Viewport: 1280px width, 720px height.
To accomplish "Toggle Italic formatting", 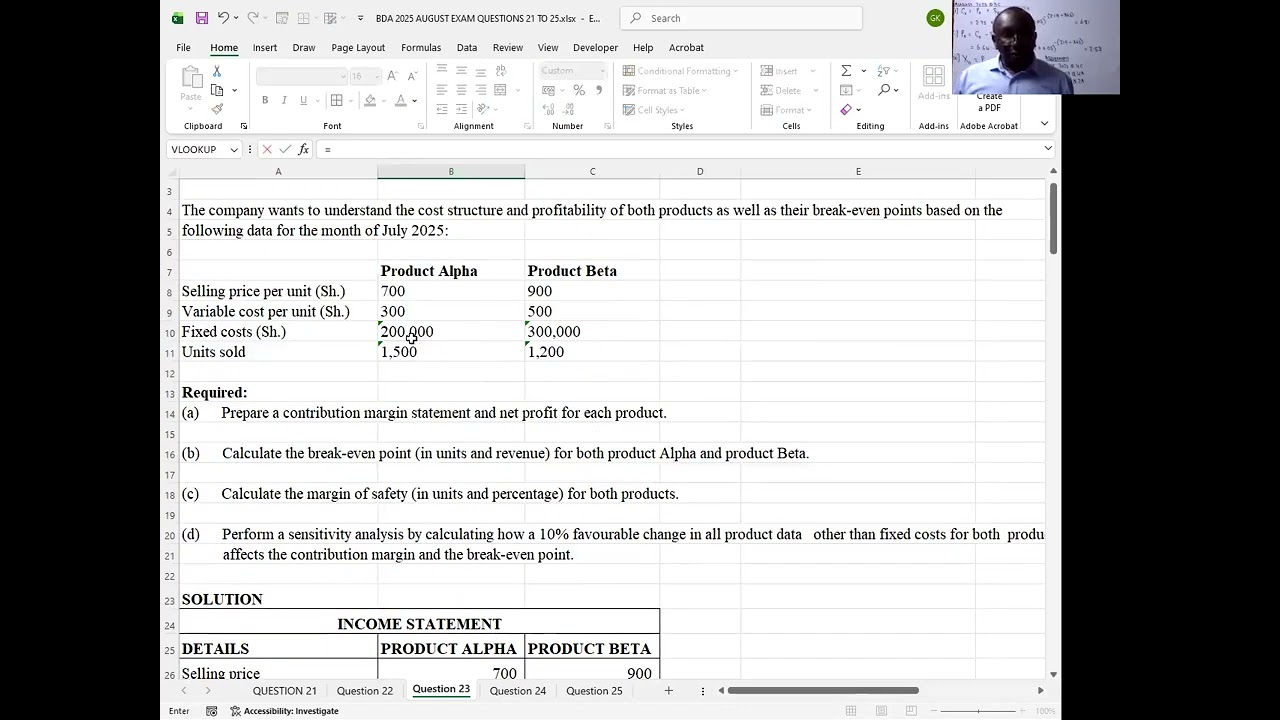I will (x=284, y=100).
